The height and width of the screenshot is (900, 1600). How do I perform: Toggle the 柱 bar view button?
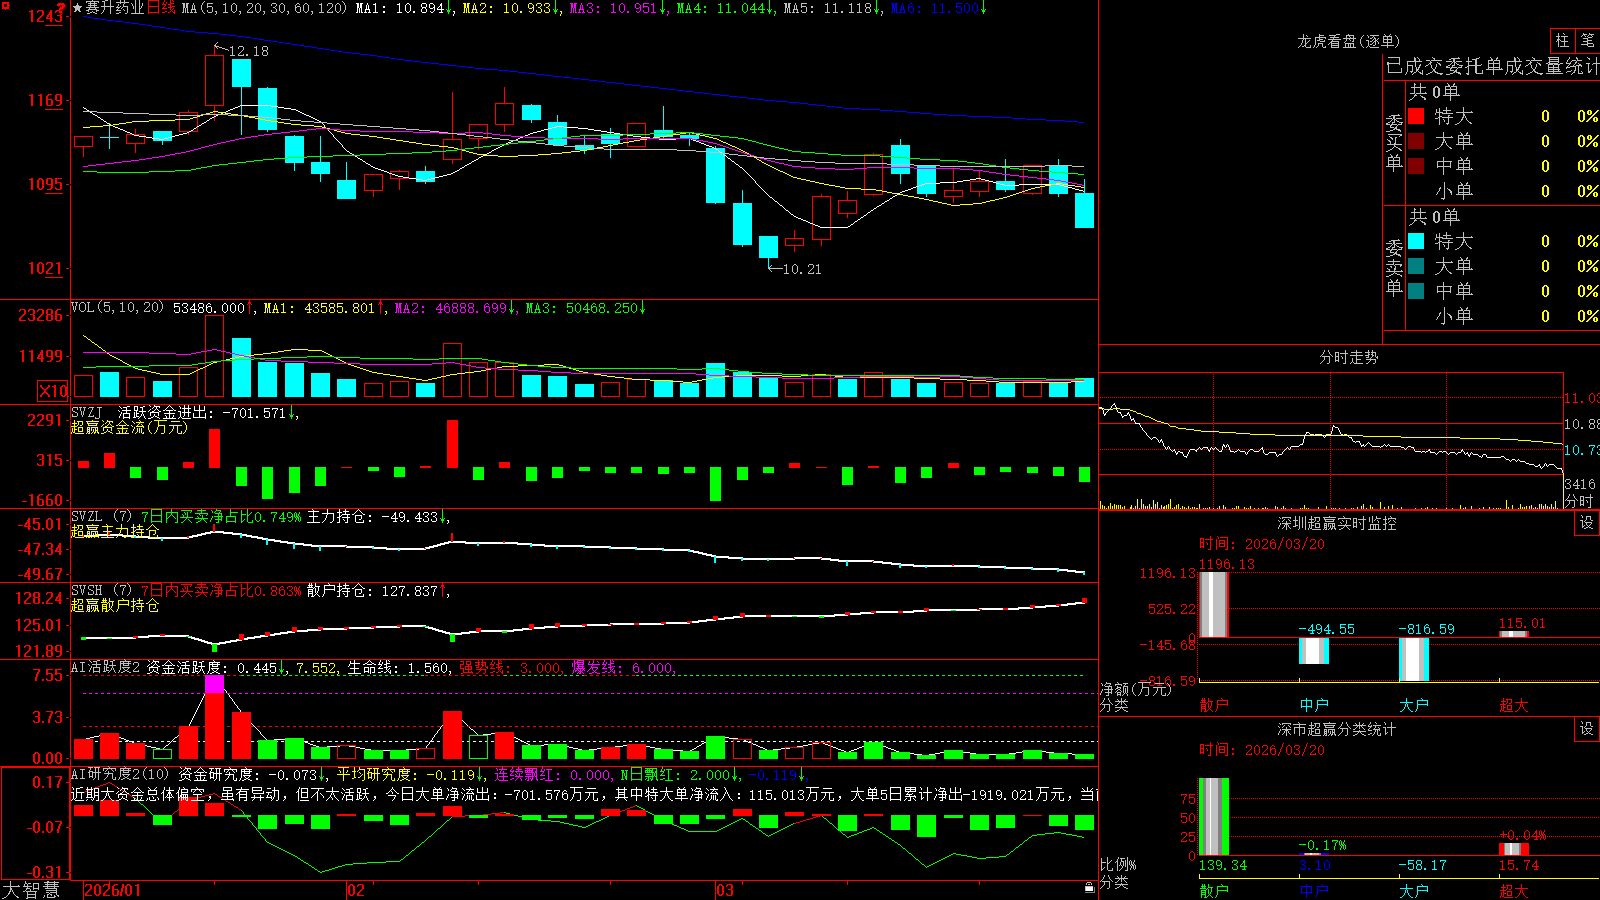point(1562,40)
